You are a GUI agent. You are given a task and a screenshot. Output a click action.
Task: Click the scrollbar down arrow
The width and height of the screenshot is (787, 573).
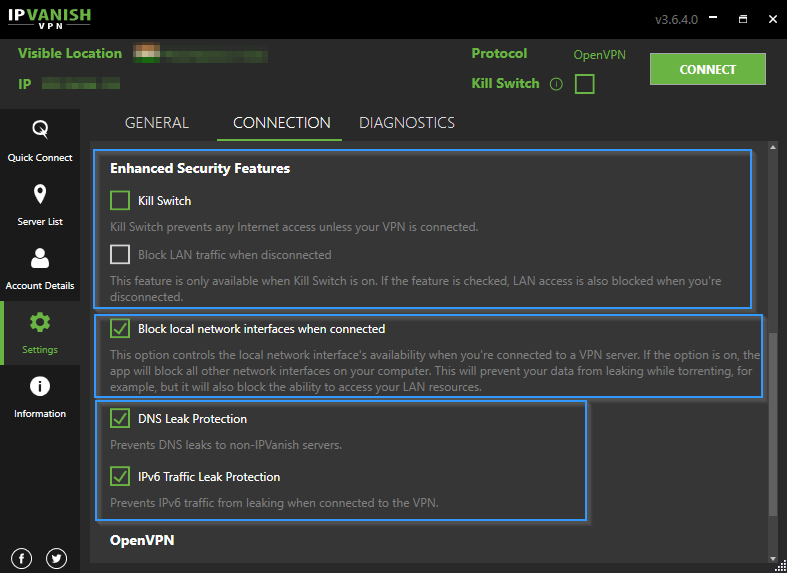773,558
